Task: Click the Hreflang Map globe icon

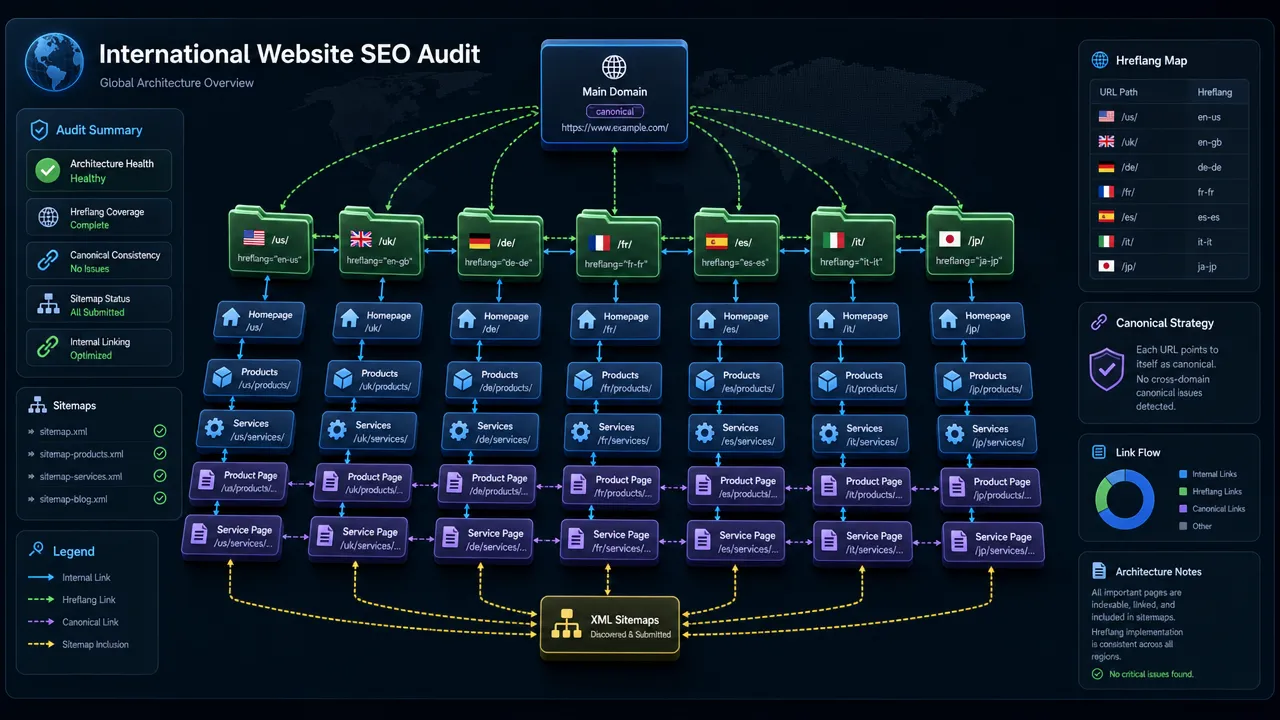Action: (1100, 60)
